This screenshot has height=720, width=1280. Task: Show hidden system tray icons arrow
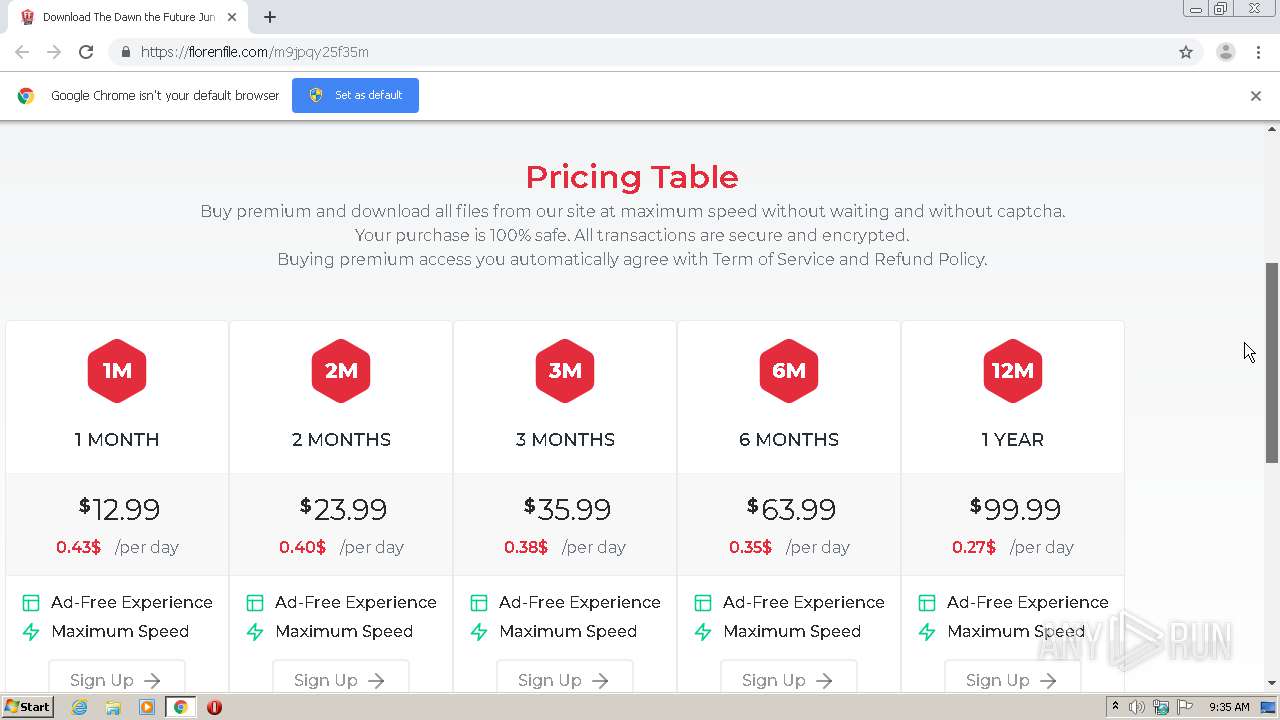tap(1115, 707)
